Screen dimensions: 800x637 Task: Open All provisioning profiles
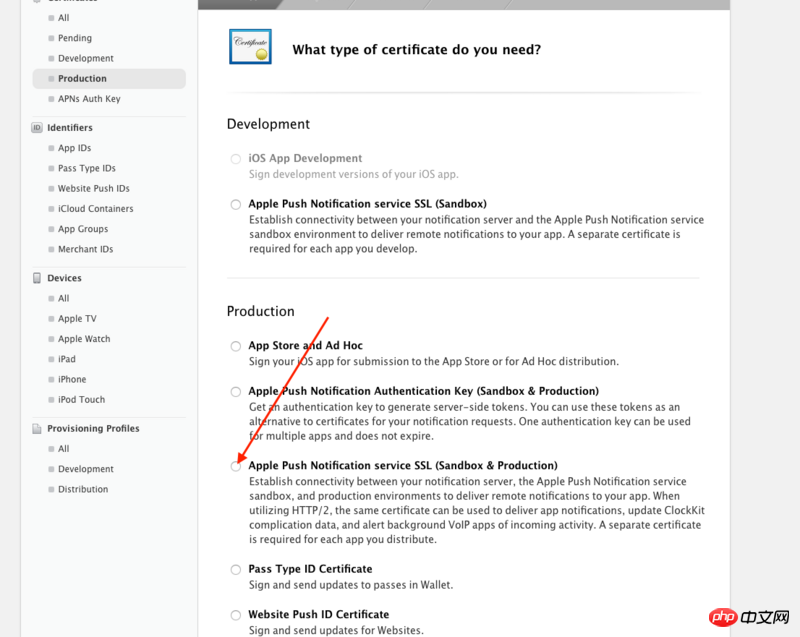pos(64,449)
